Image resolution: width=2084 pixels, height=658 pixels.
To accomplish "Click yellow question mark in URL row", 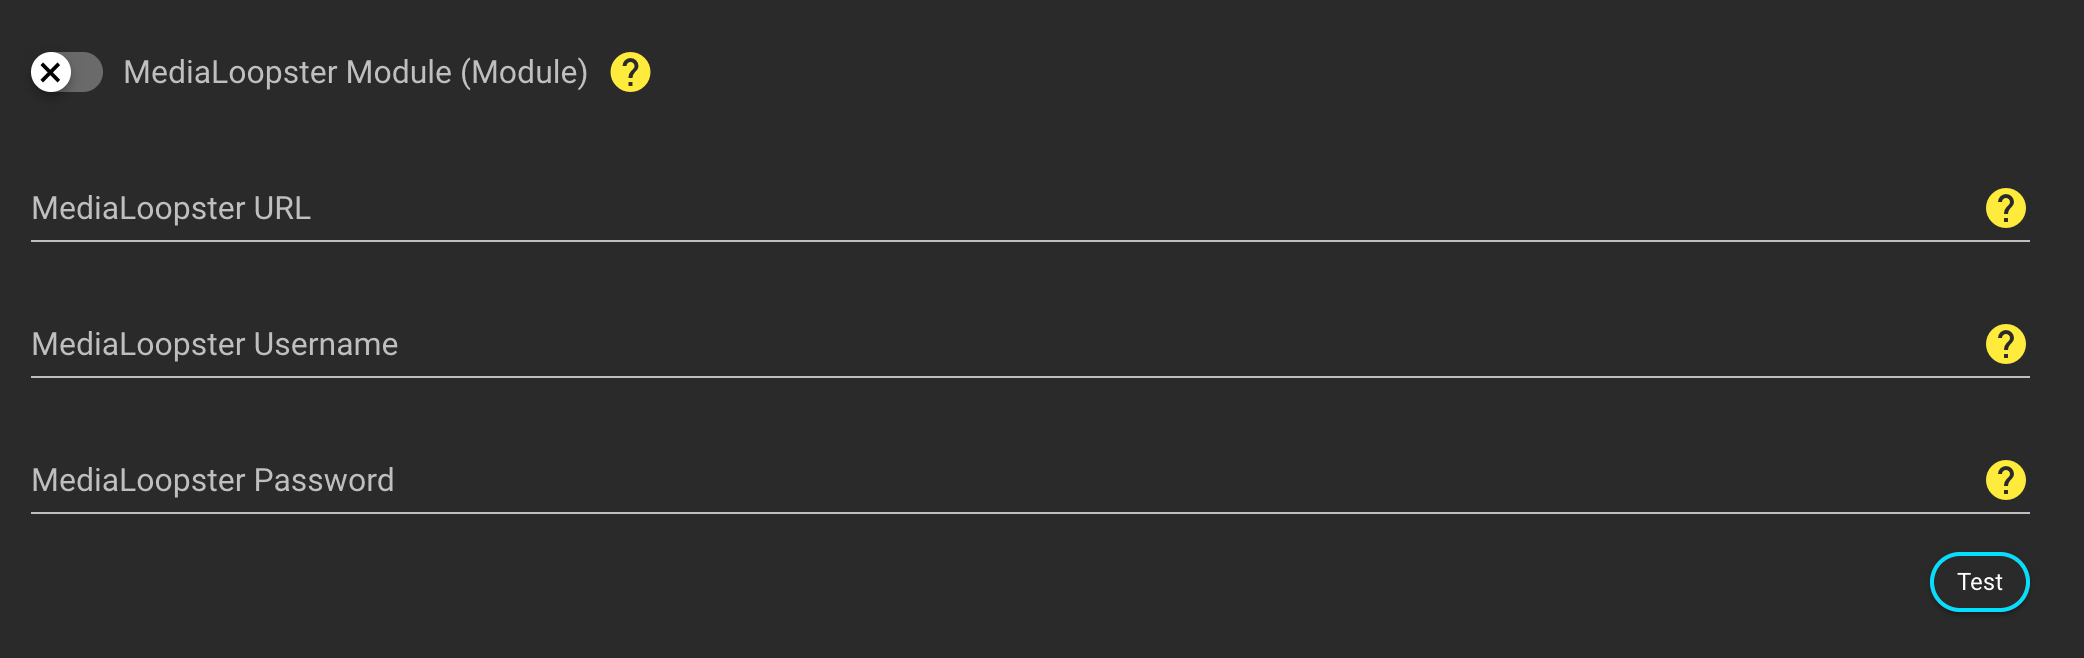I will pos(2005,208).
